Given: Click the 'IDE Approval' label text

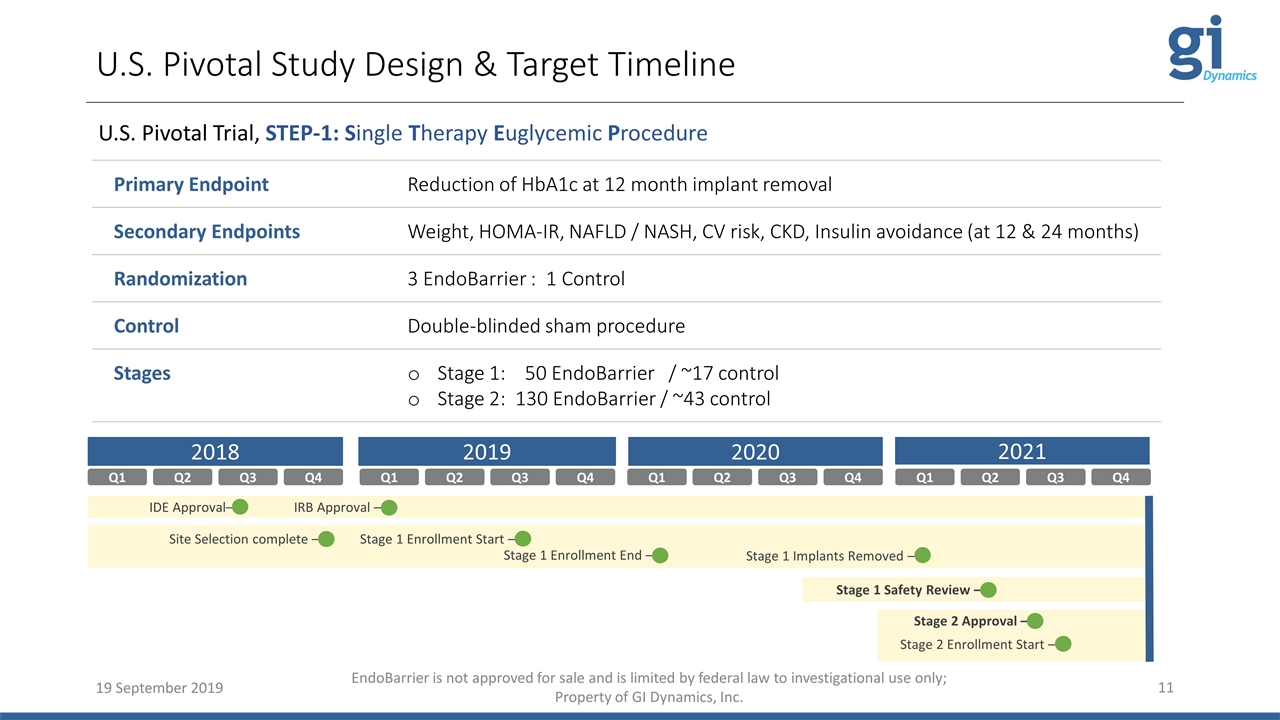Looking at the screenshot, I should click(188, 508).
